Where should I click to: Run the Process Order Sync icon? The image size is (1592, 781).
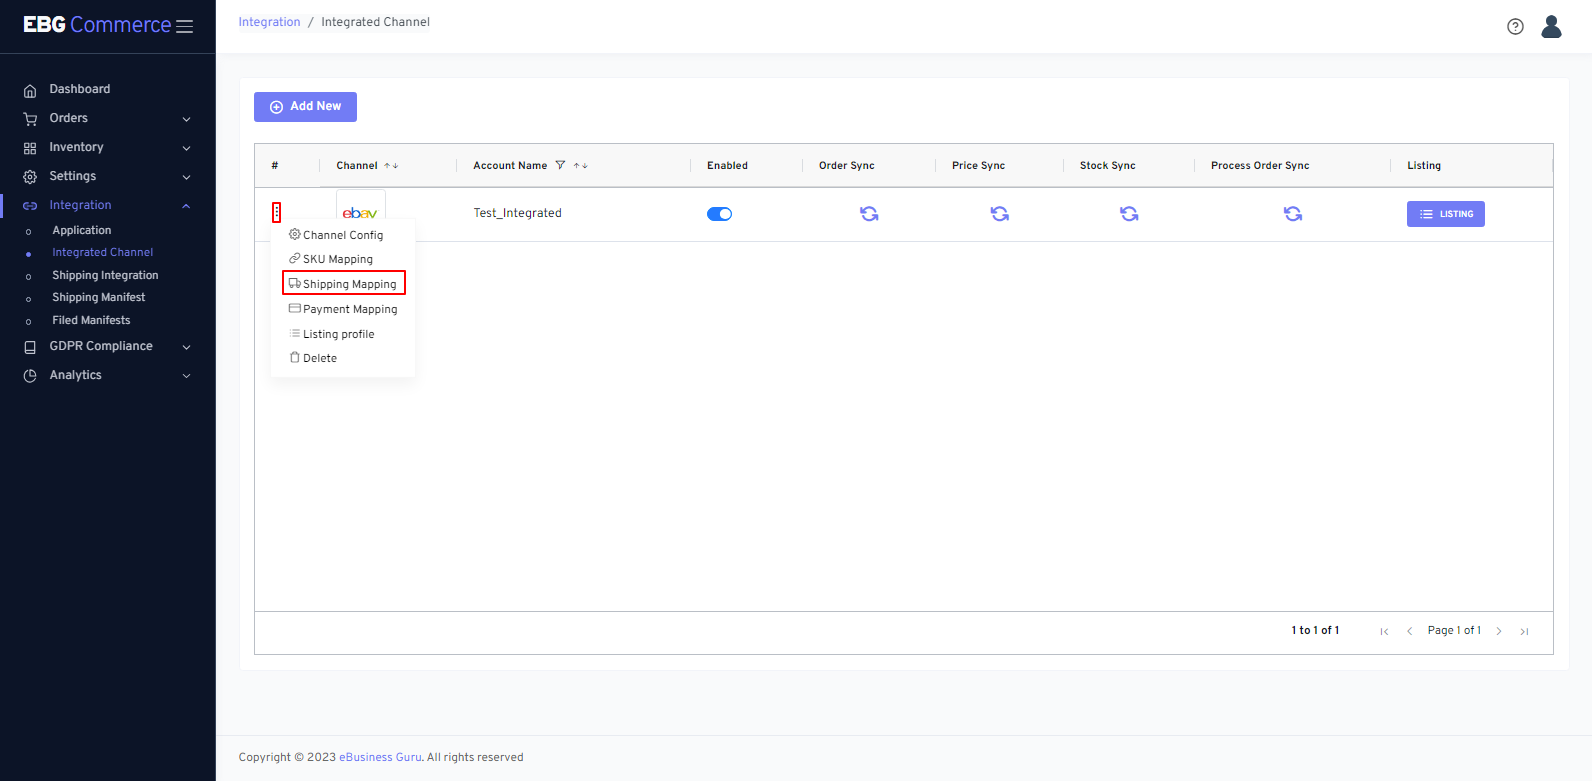1293,214
